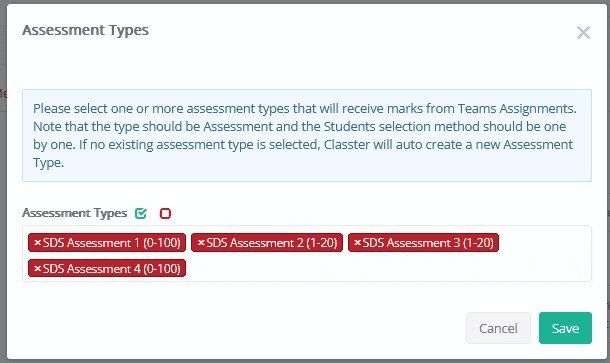Viewport: 610px width, 363px height.
Task: Select all assessment types with green check icon
Action: 141,213
